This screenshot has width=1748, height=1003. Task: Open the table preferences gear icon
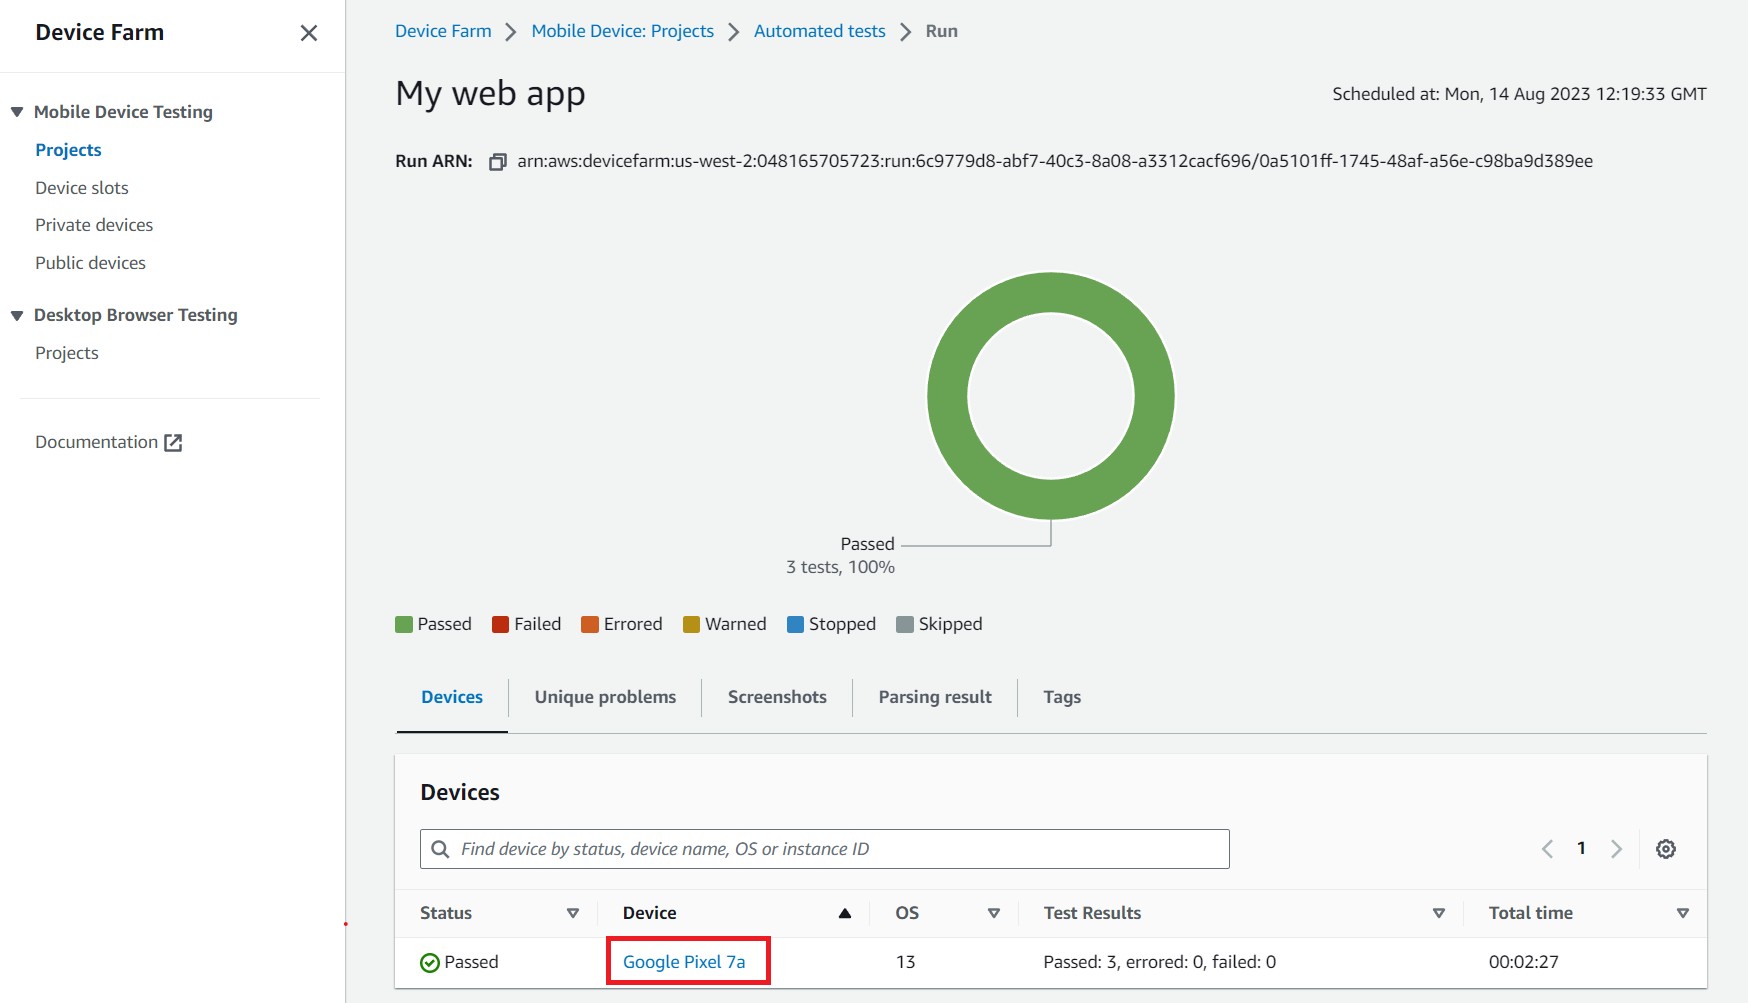tap(1665, 849)
